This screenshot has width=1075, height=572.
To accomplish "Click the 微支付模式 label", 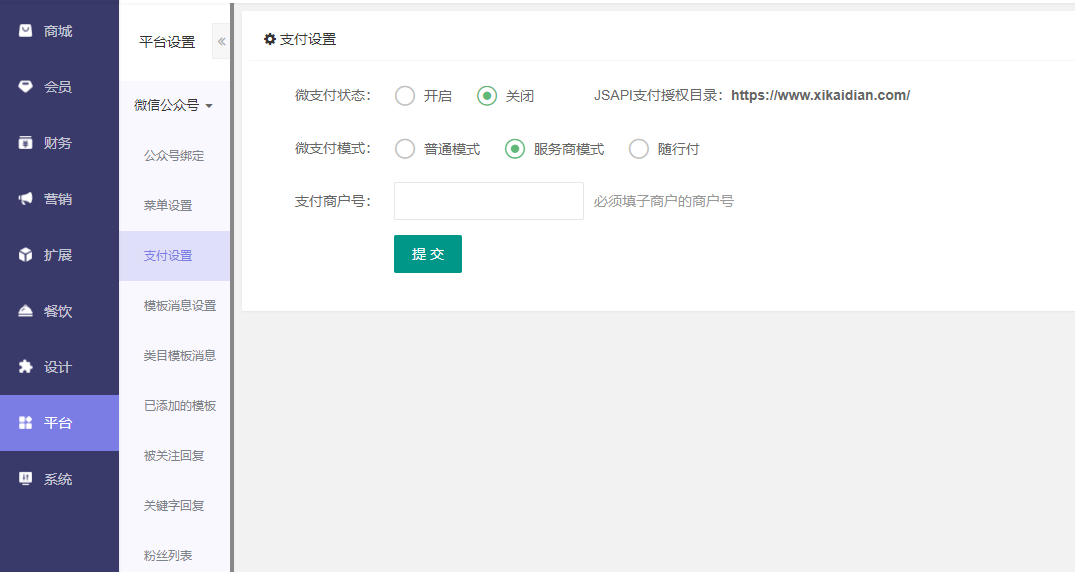I will click(333, 149).
